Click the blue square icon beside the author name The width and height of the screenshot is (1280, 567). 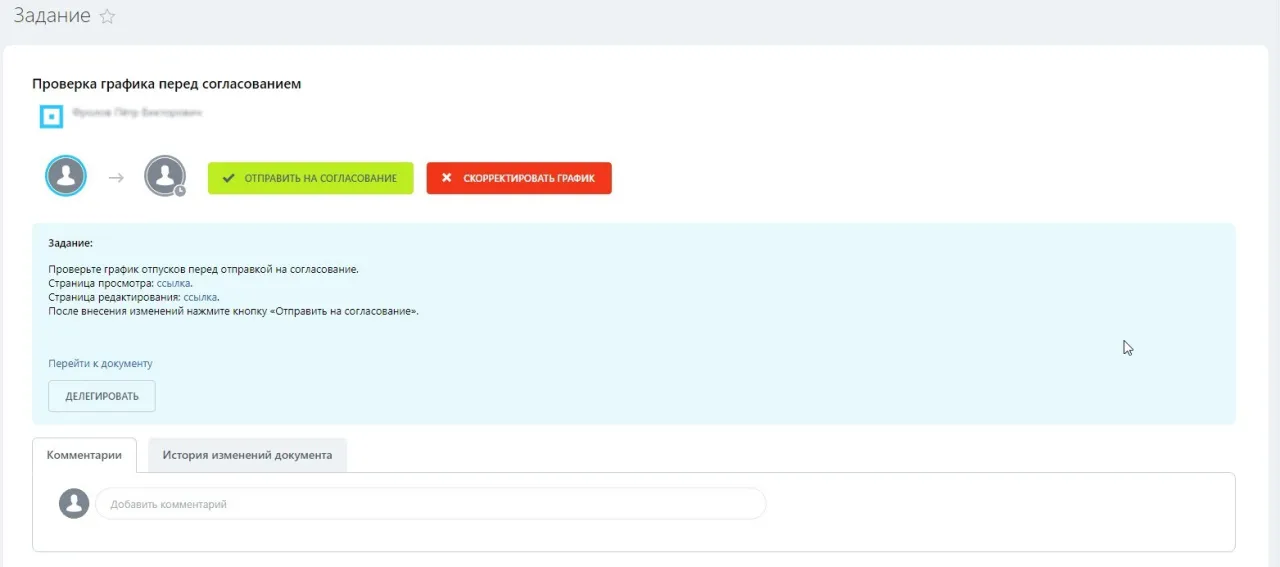point(51,117)
